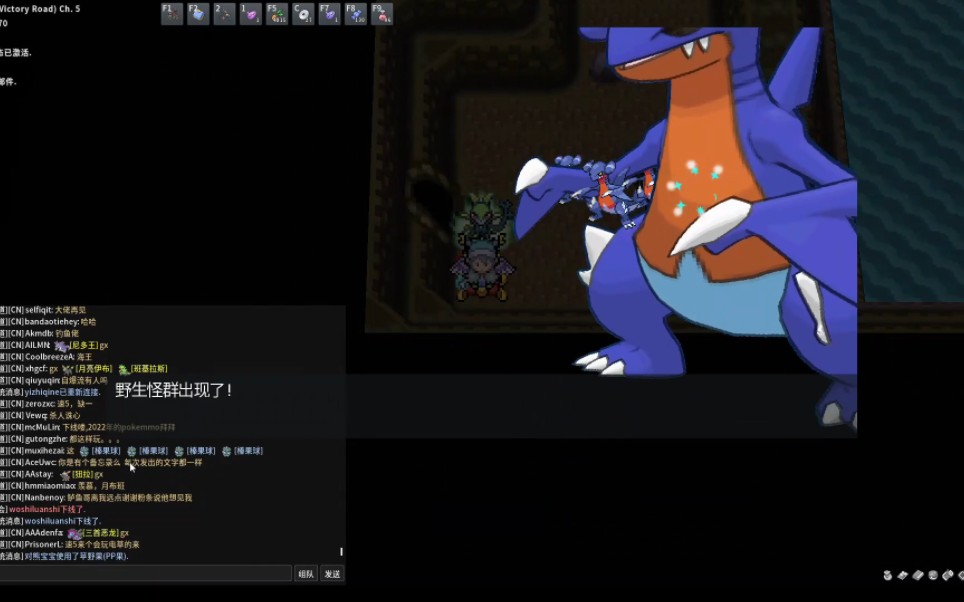Image resolution: width=964 pixels, height=602 pixels.
Task: Click the Victory Road Ch. 5 location text
Action: 40,9
